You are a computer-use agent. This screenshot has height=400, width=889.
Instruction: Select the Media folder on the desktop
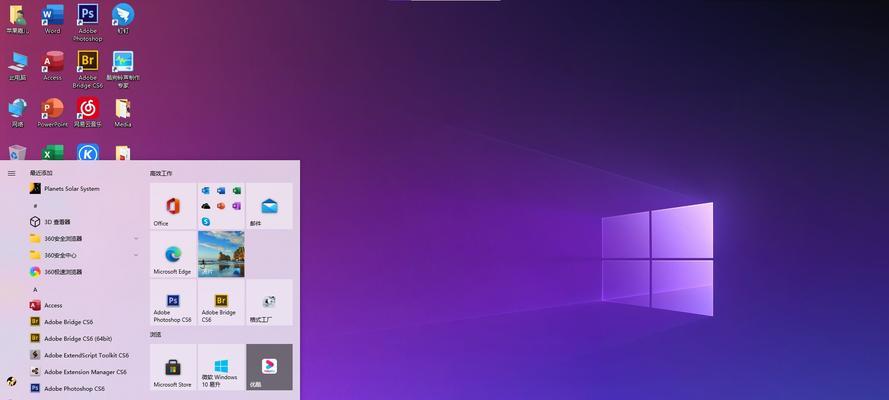point(123,113)
